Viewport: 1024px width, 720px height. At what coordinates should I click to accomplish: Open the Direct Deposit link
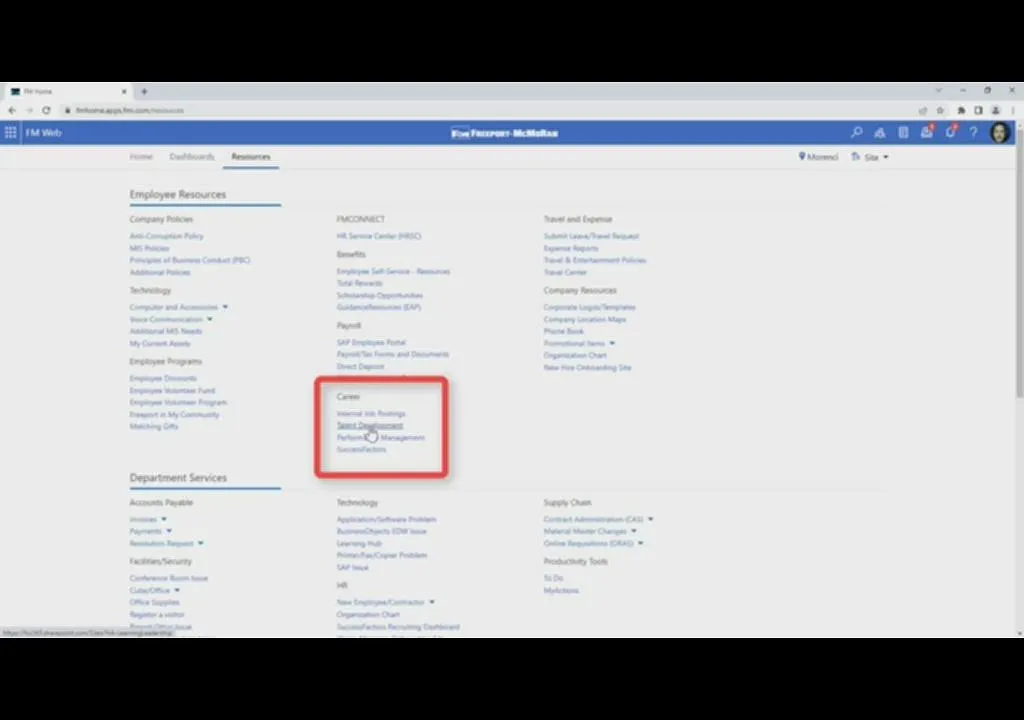coord(360,367)
